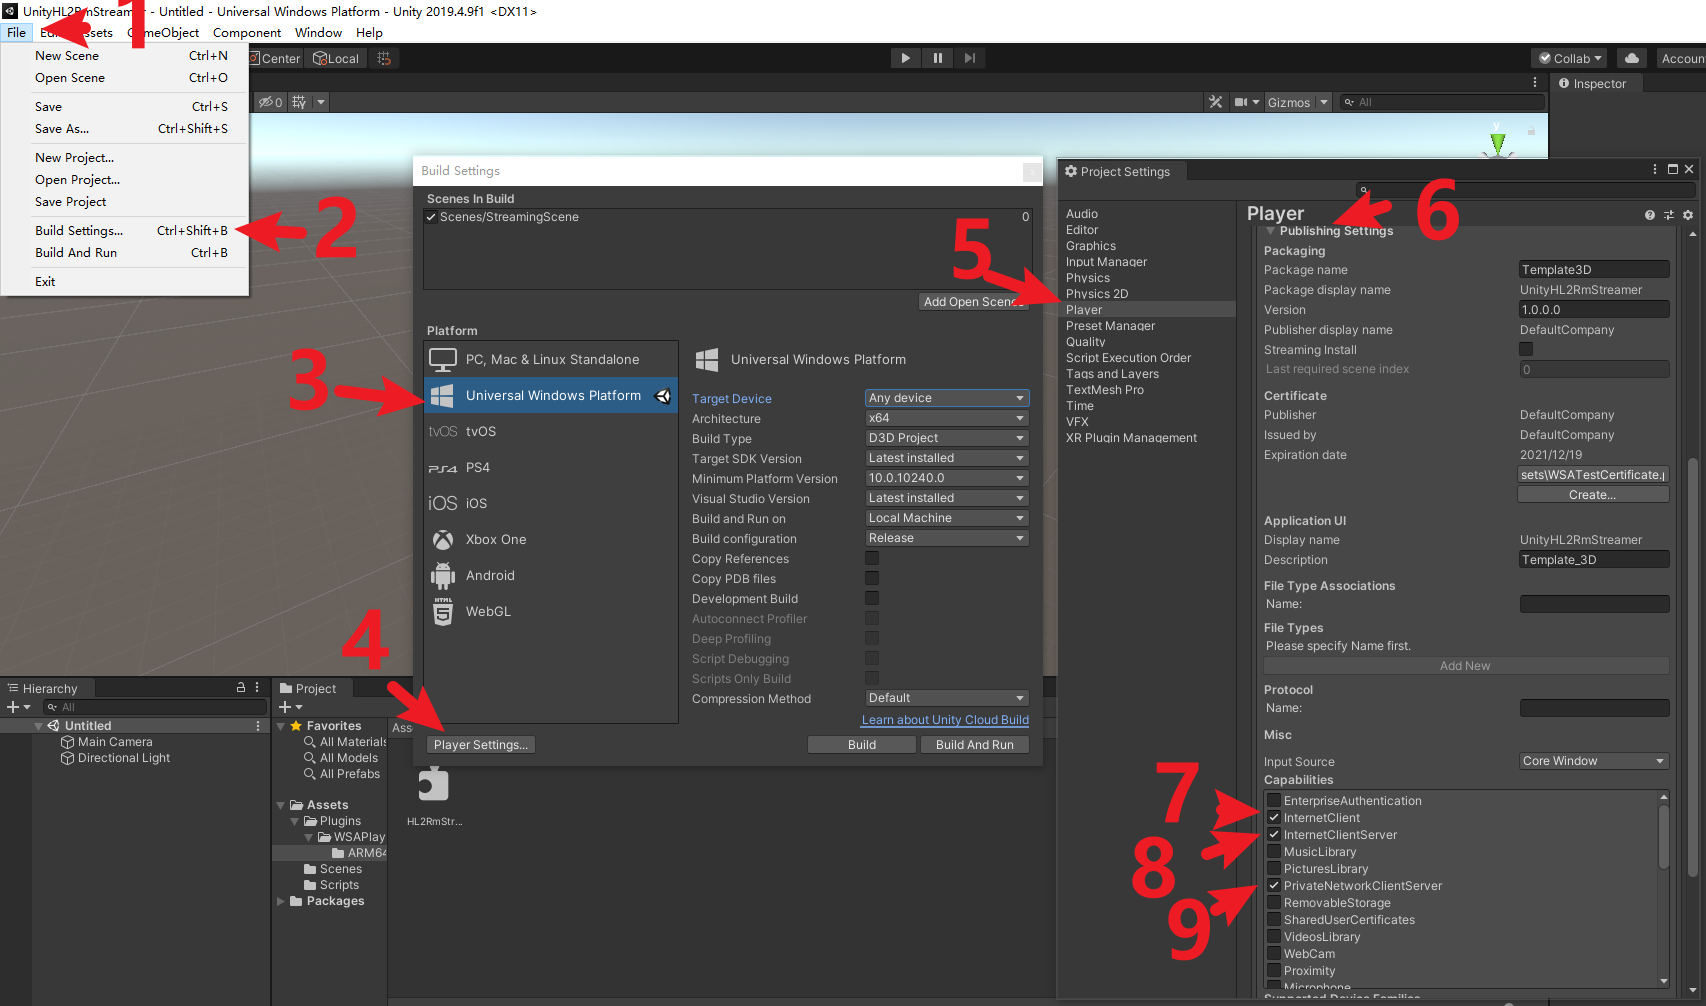Screen dimensions: 1706x1006
Task: Click the Play button in toolbar
Action: 906,58
